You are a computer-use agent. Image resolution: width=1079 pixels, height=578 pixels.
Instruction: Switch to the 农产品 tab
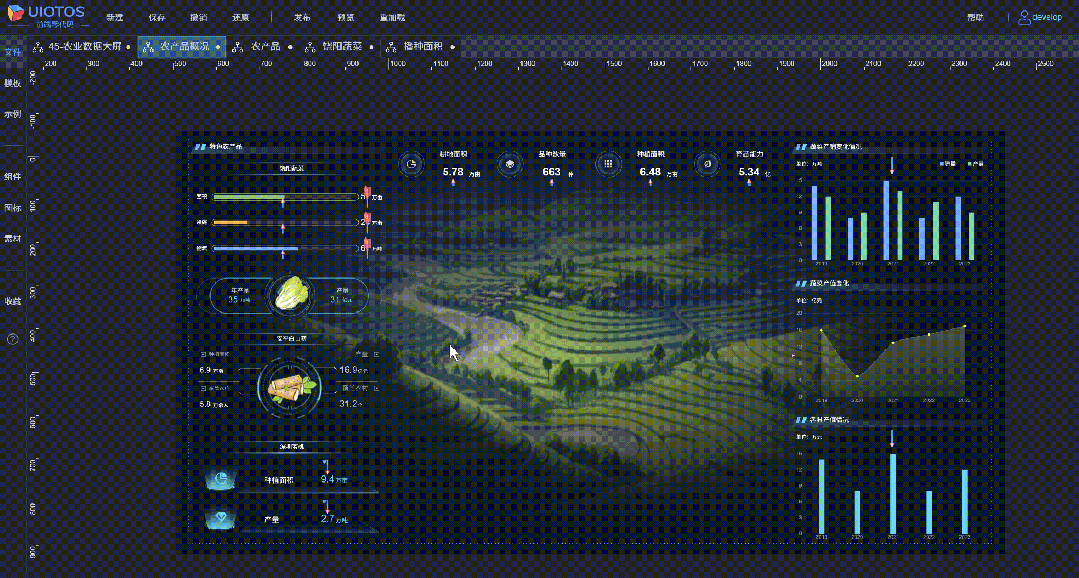coord(262,47)
